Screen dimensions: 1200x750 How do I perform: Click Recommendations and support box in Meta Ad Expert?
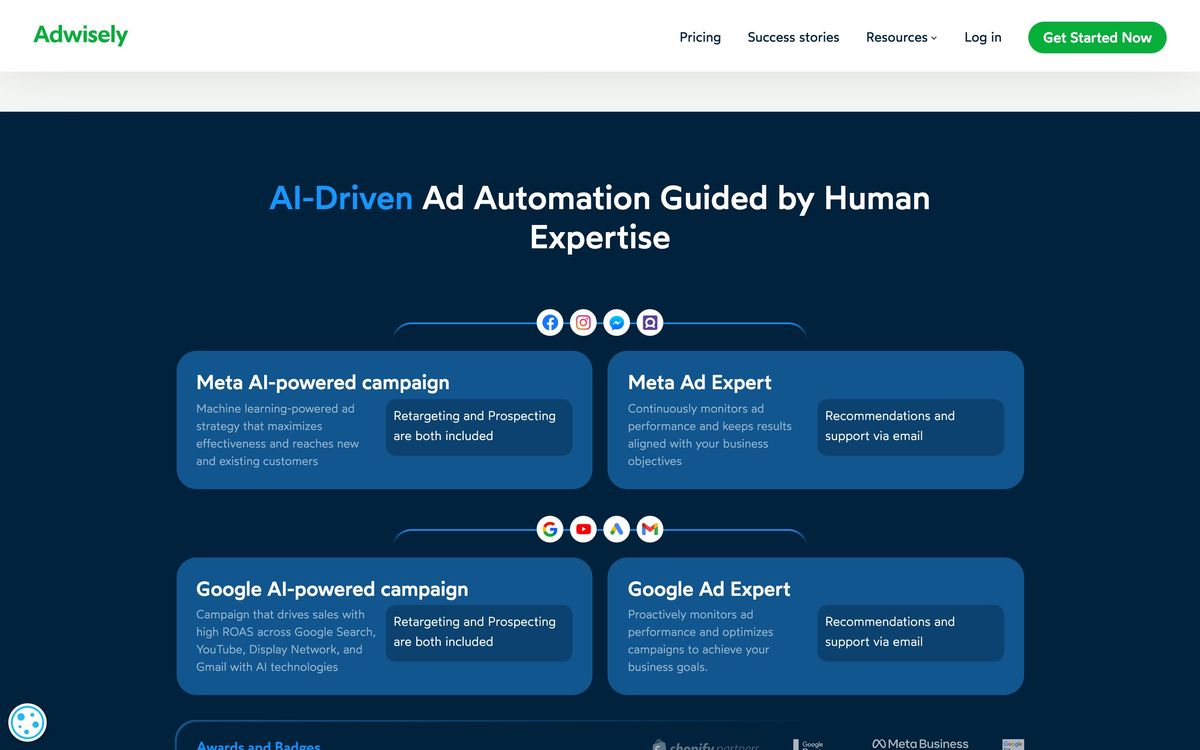click(910, 427)
